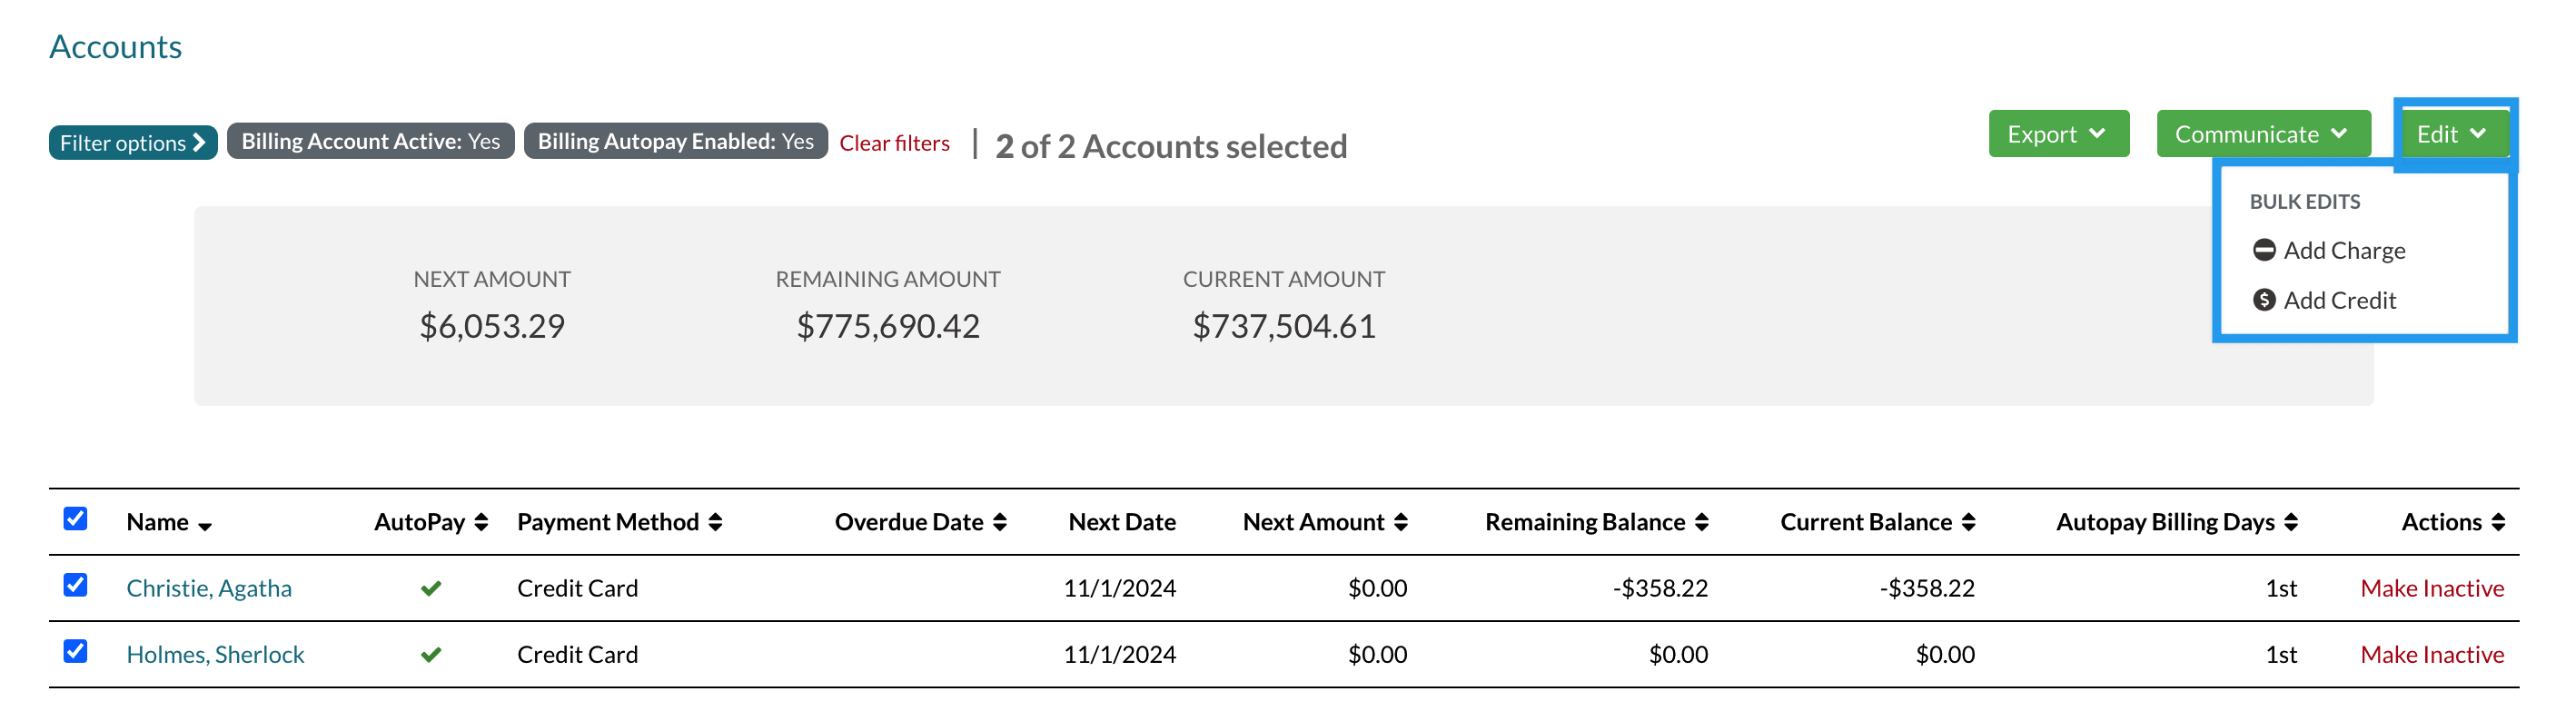The width and height of the screenshot is (2576, 721).
Task: Sort by Next Amount column arrows
Action: coord(1400,522)
